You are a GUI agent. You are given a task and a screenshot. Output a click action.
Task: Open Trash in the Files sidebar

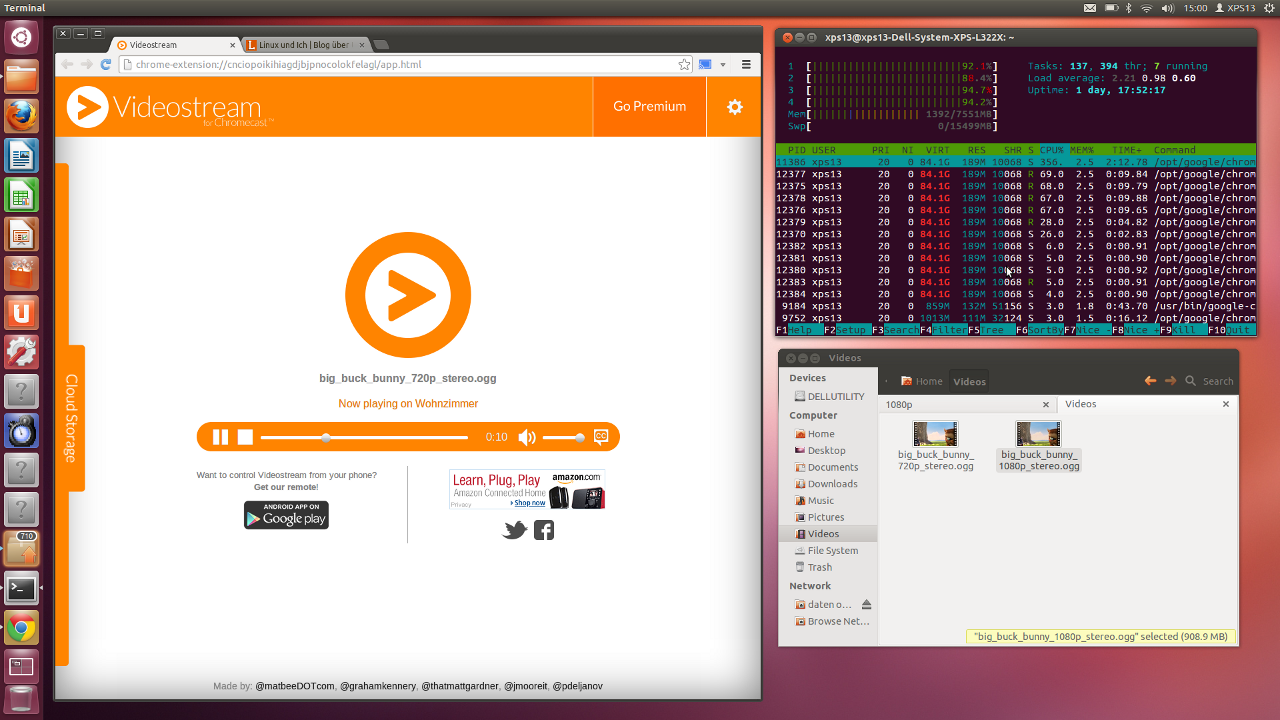click(828, 567)
